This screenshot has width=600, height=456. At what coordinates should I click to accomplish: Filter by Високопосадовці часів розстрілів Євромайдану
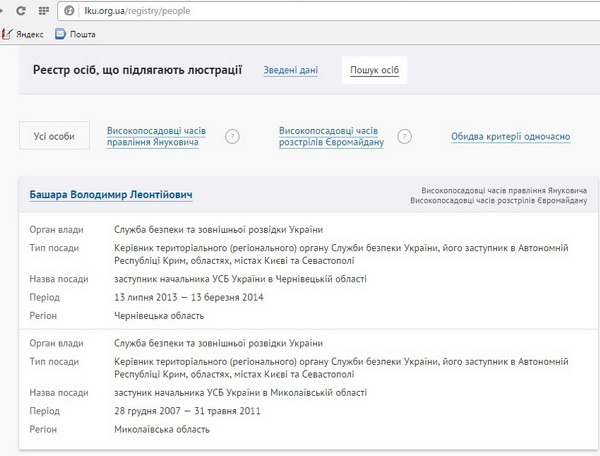[x=328, y=136]
